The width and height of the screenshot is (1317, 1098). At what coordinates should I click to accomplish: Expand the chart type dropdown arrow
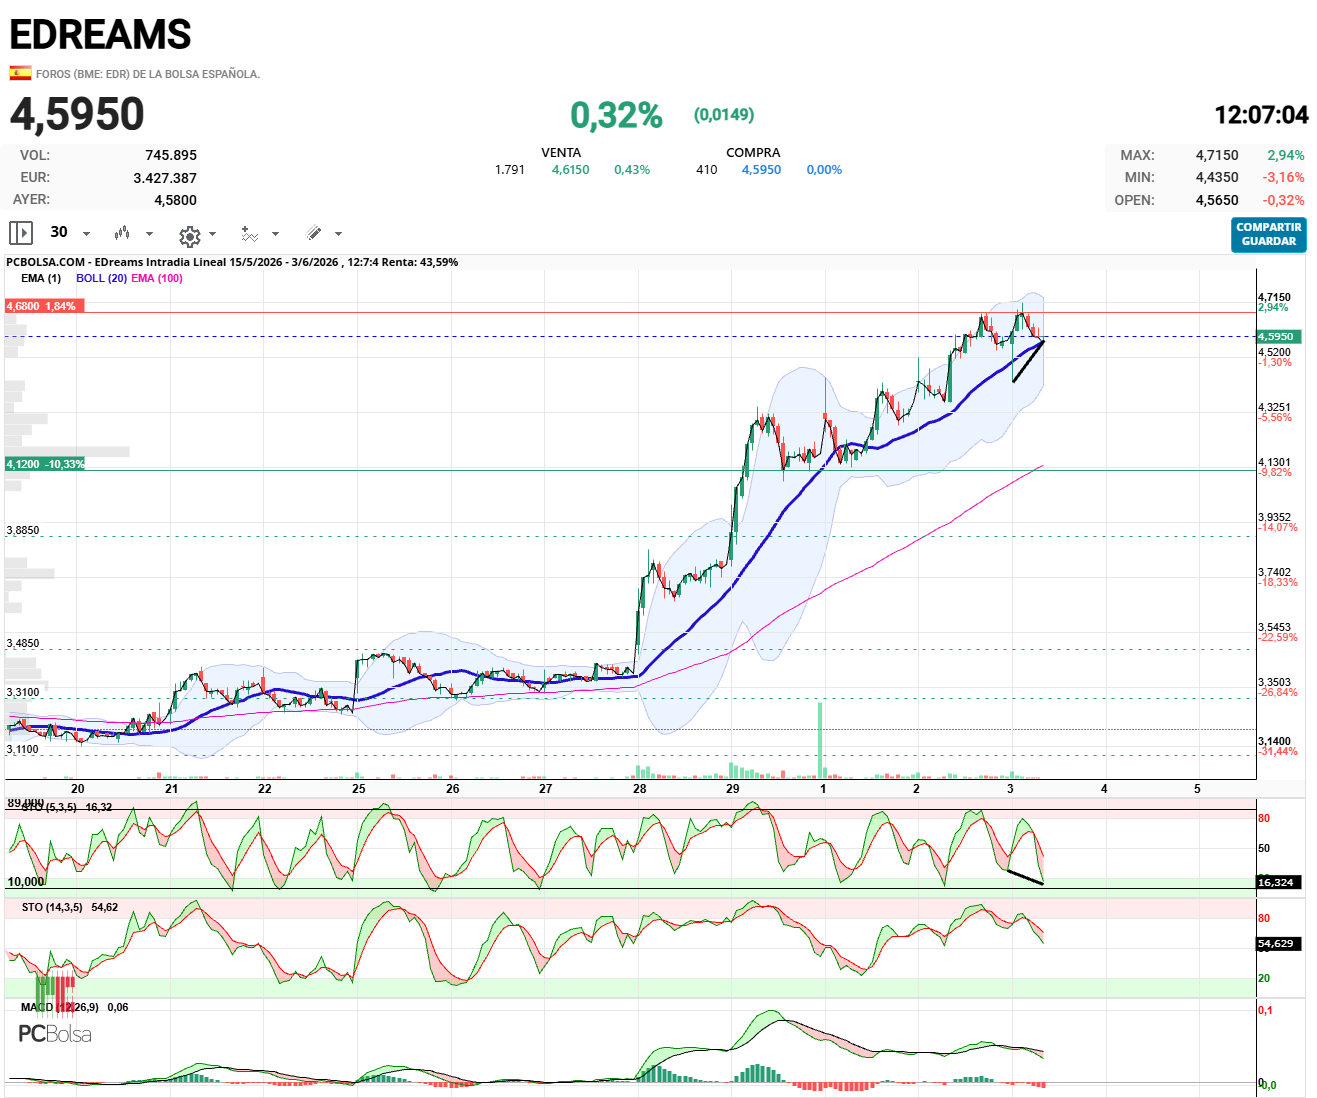[x=150, y=234]
